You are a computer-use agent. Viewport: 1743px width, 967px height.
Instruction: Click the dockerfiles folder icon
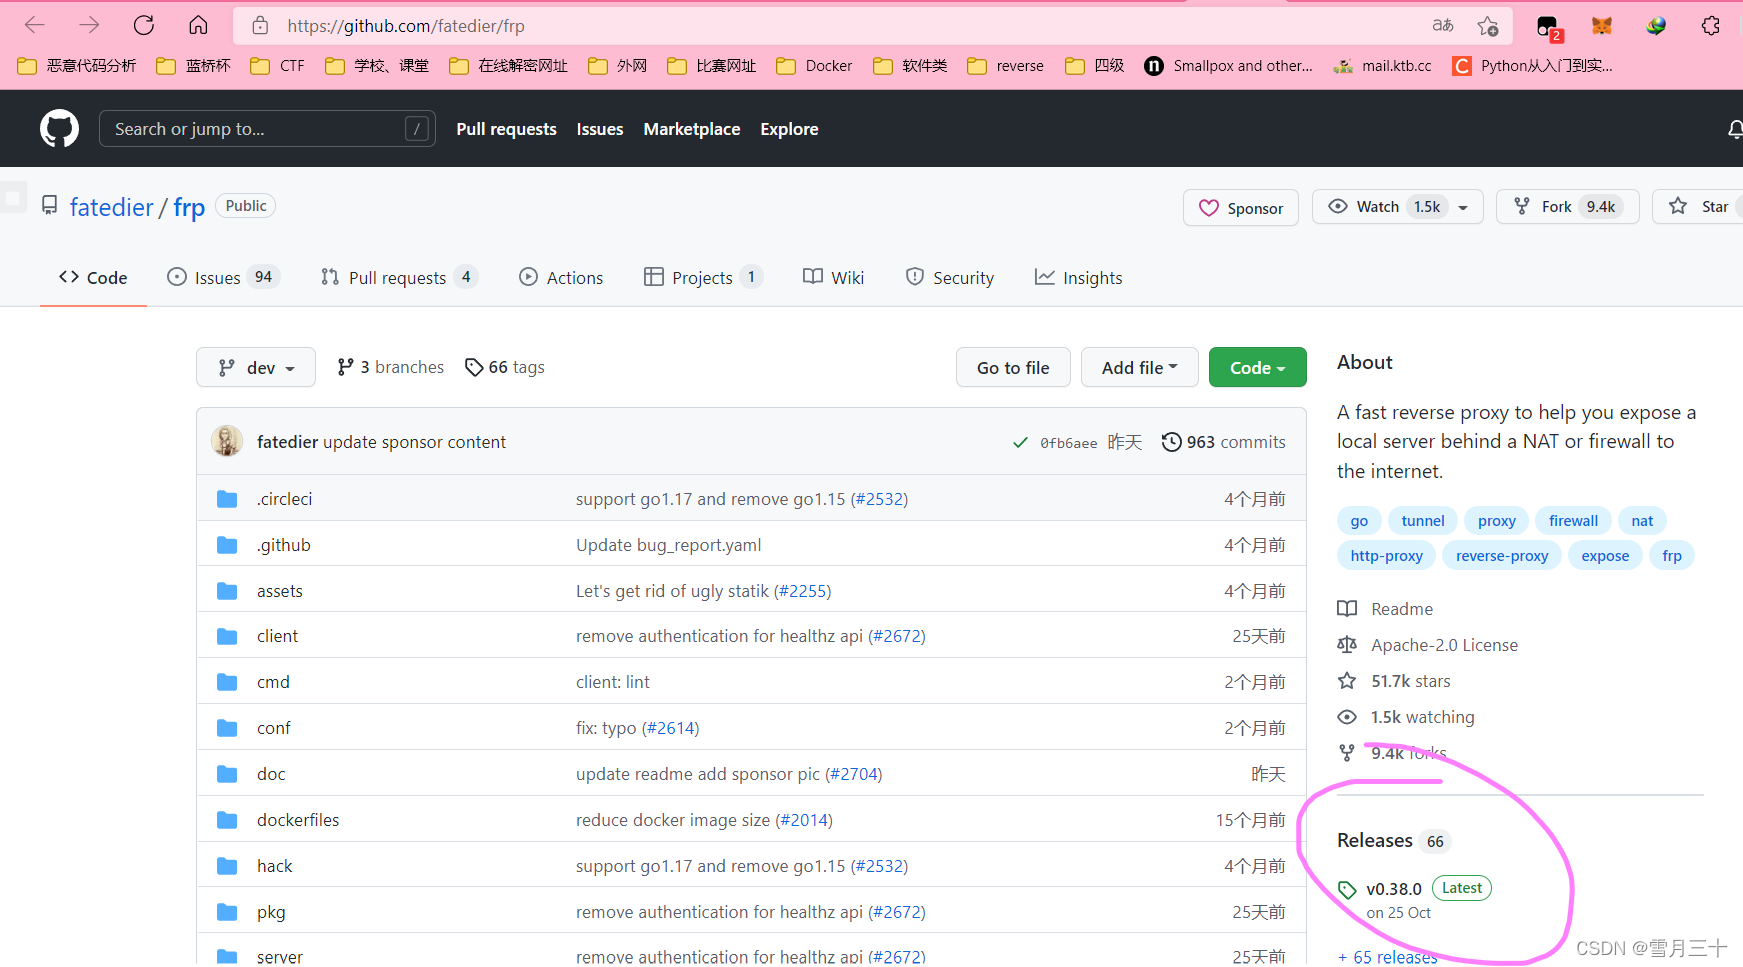227,820
